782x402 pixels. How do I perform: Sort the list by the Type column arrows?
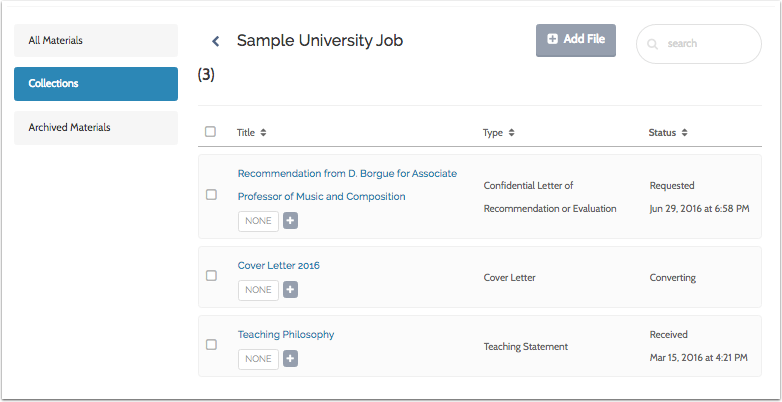511,132
